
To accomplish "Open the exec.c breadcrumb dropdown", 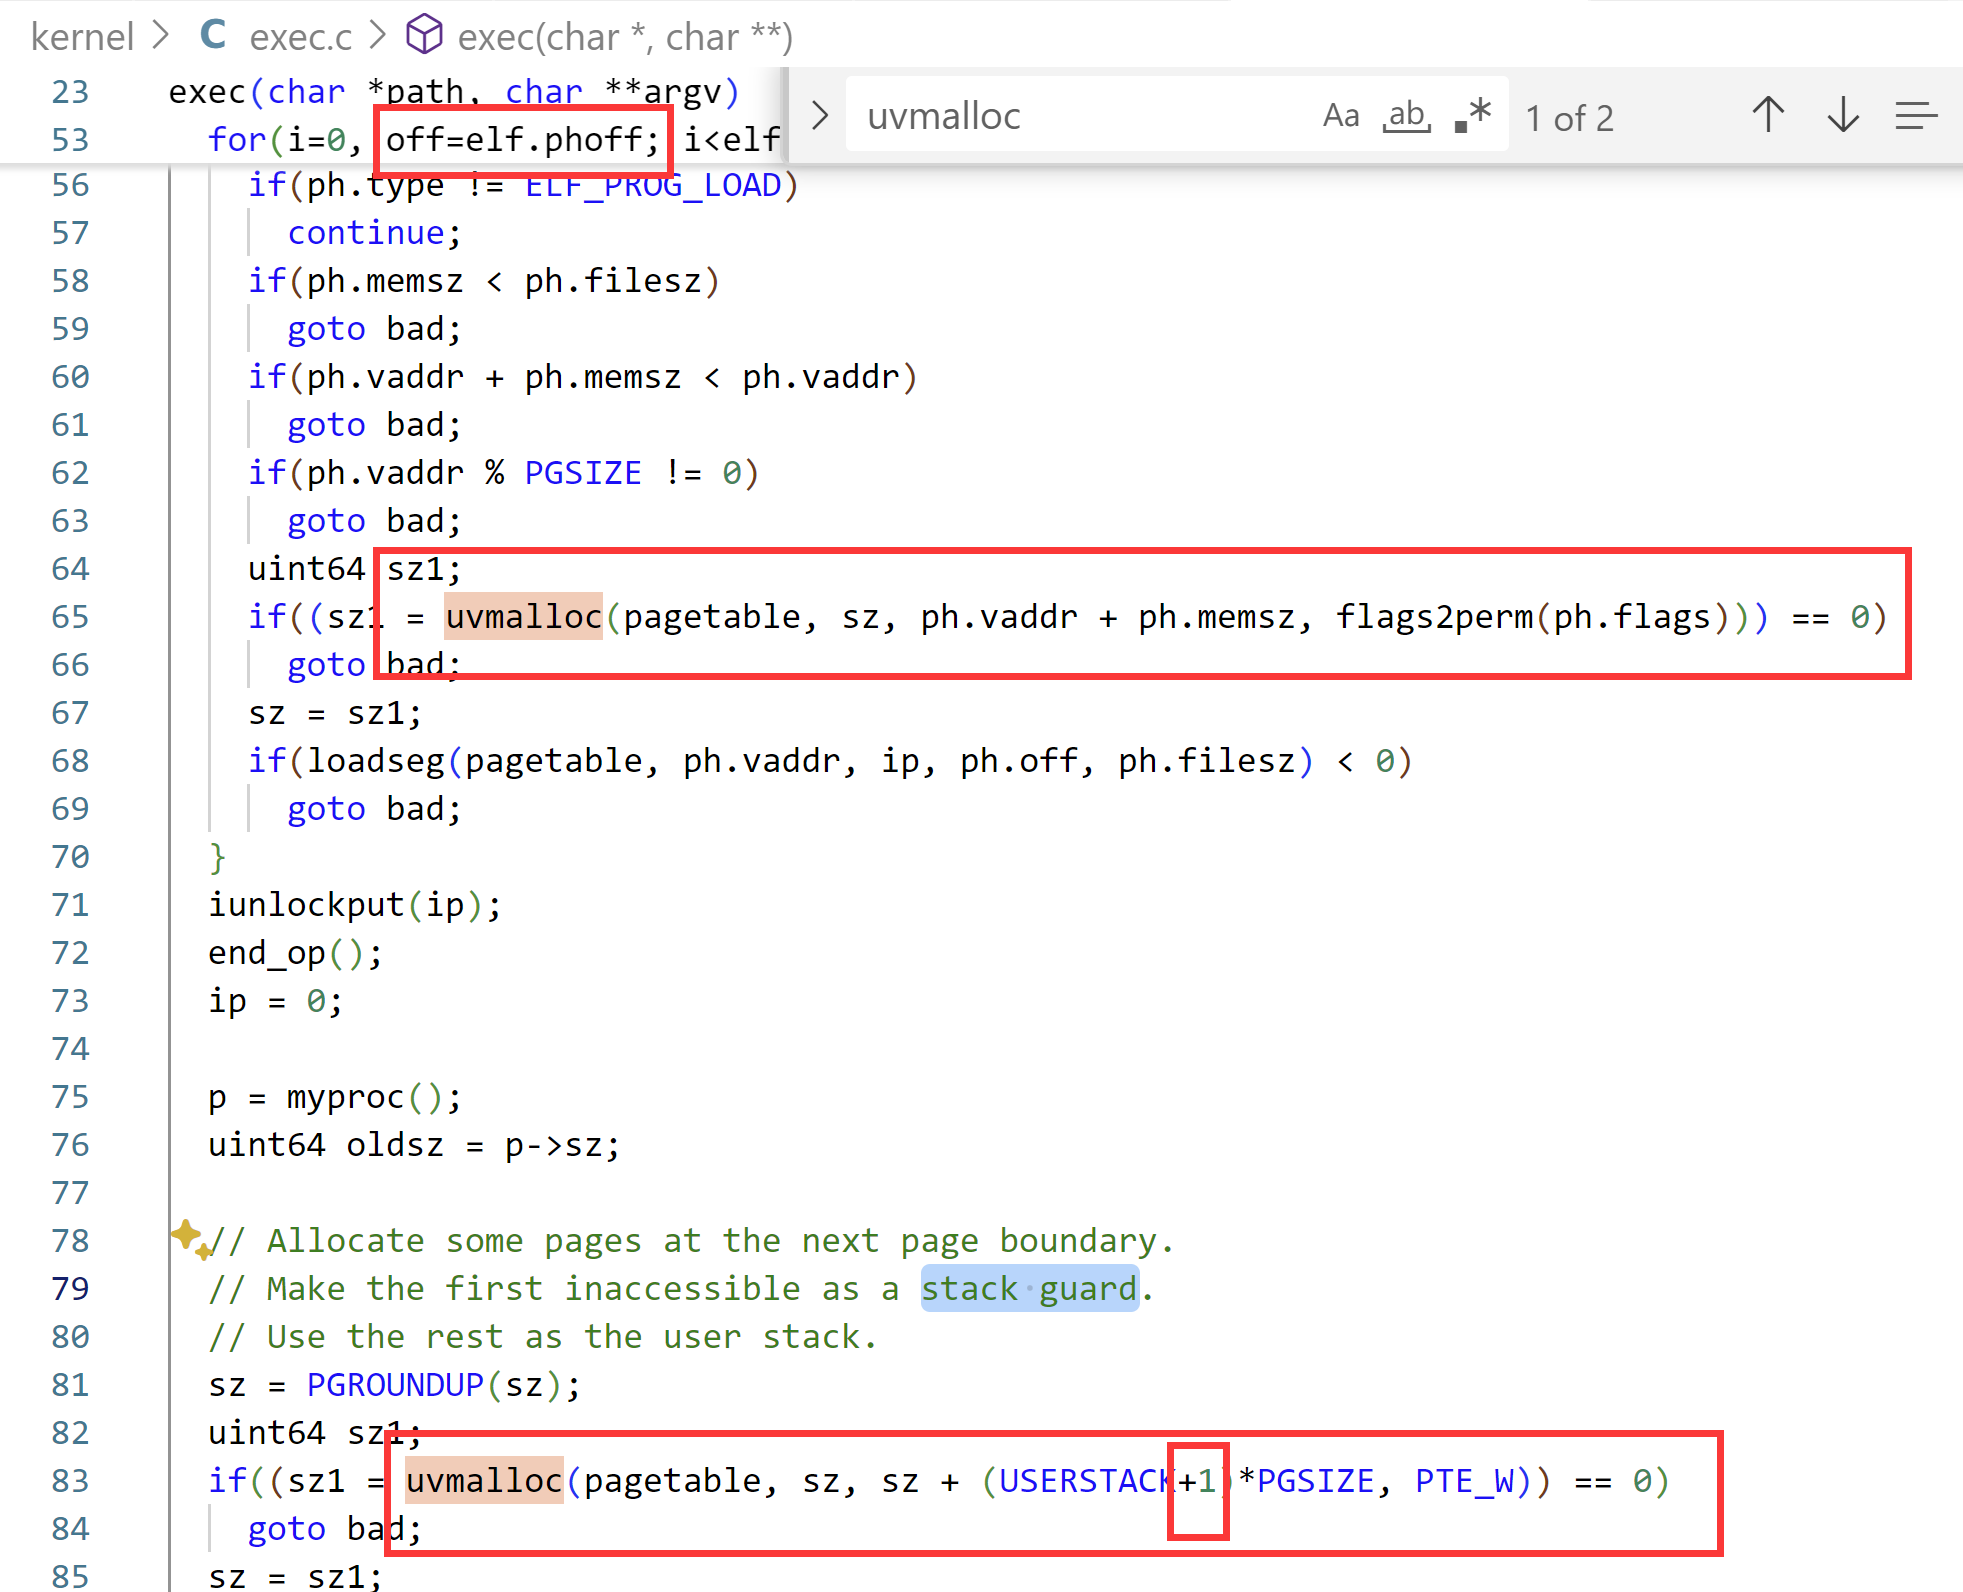I will (300, 36).
